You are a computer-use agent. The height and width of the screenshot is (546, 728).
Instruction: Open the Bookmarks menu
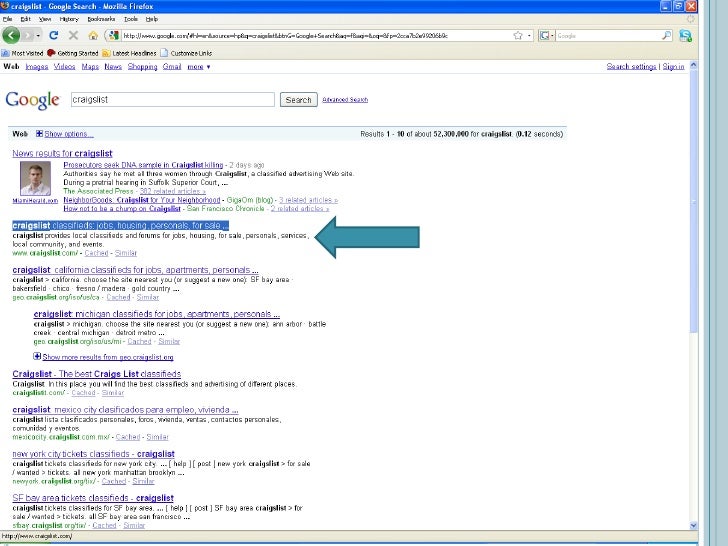tap(101, 19)
